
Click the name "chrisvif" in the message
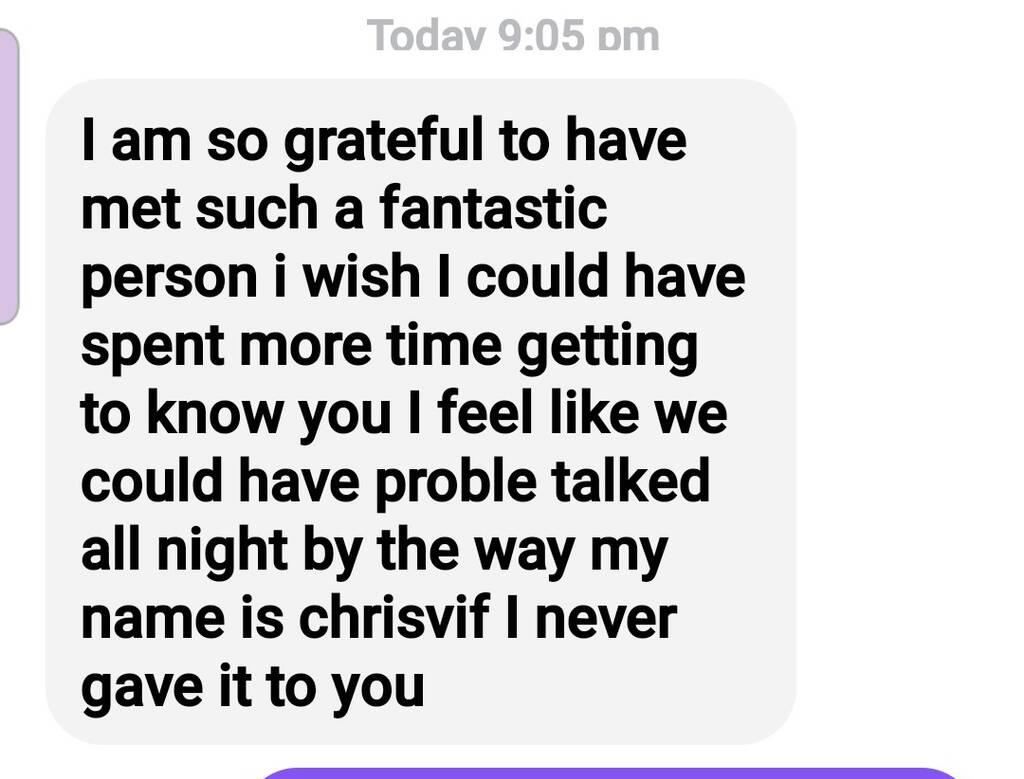tap(394, 618)
